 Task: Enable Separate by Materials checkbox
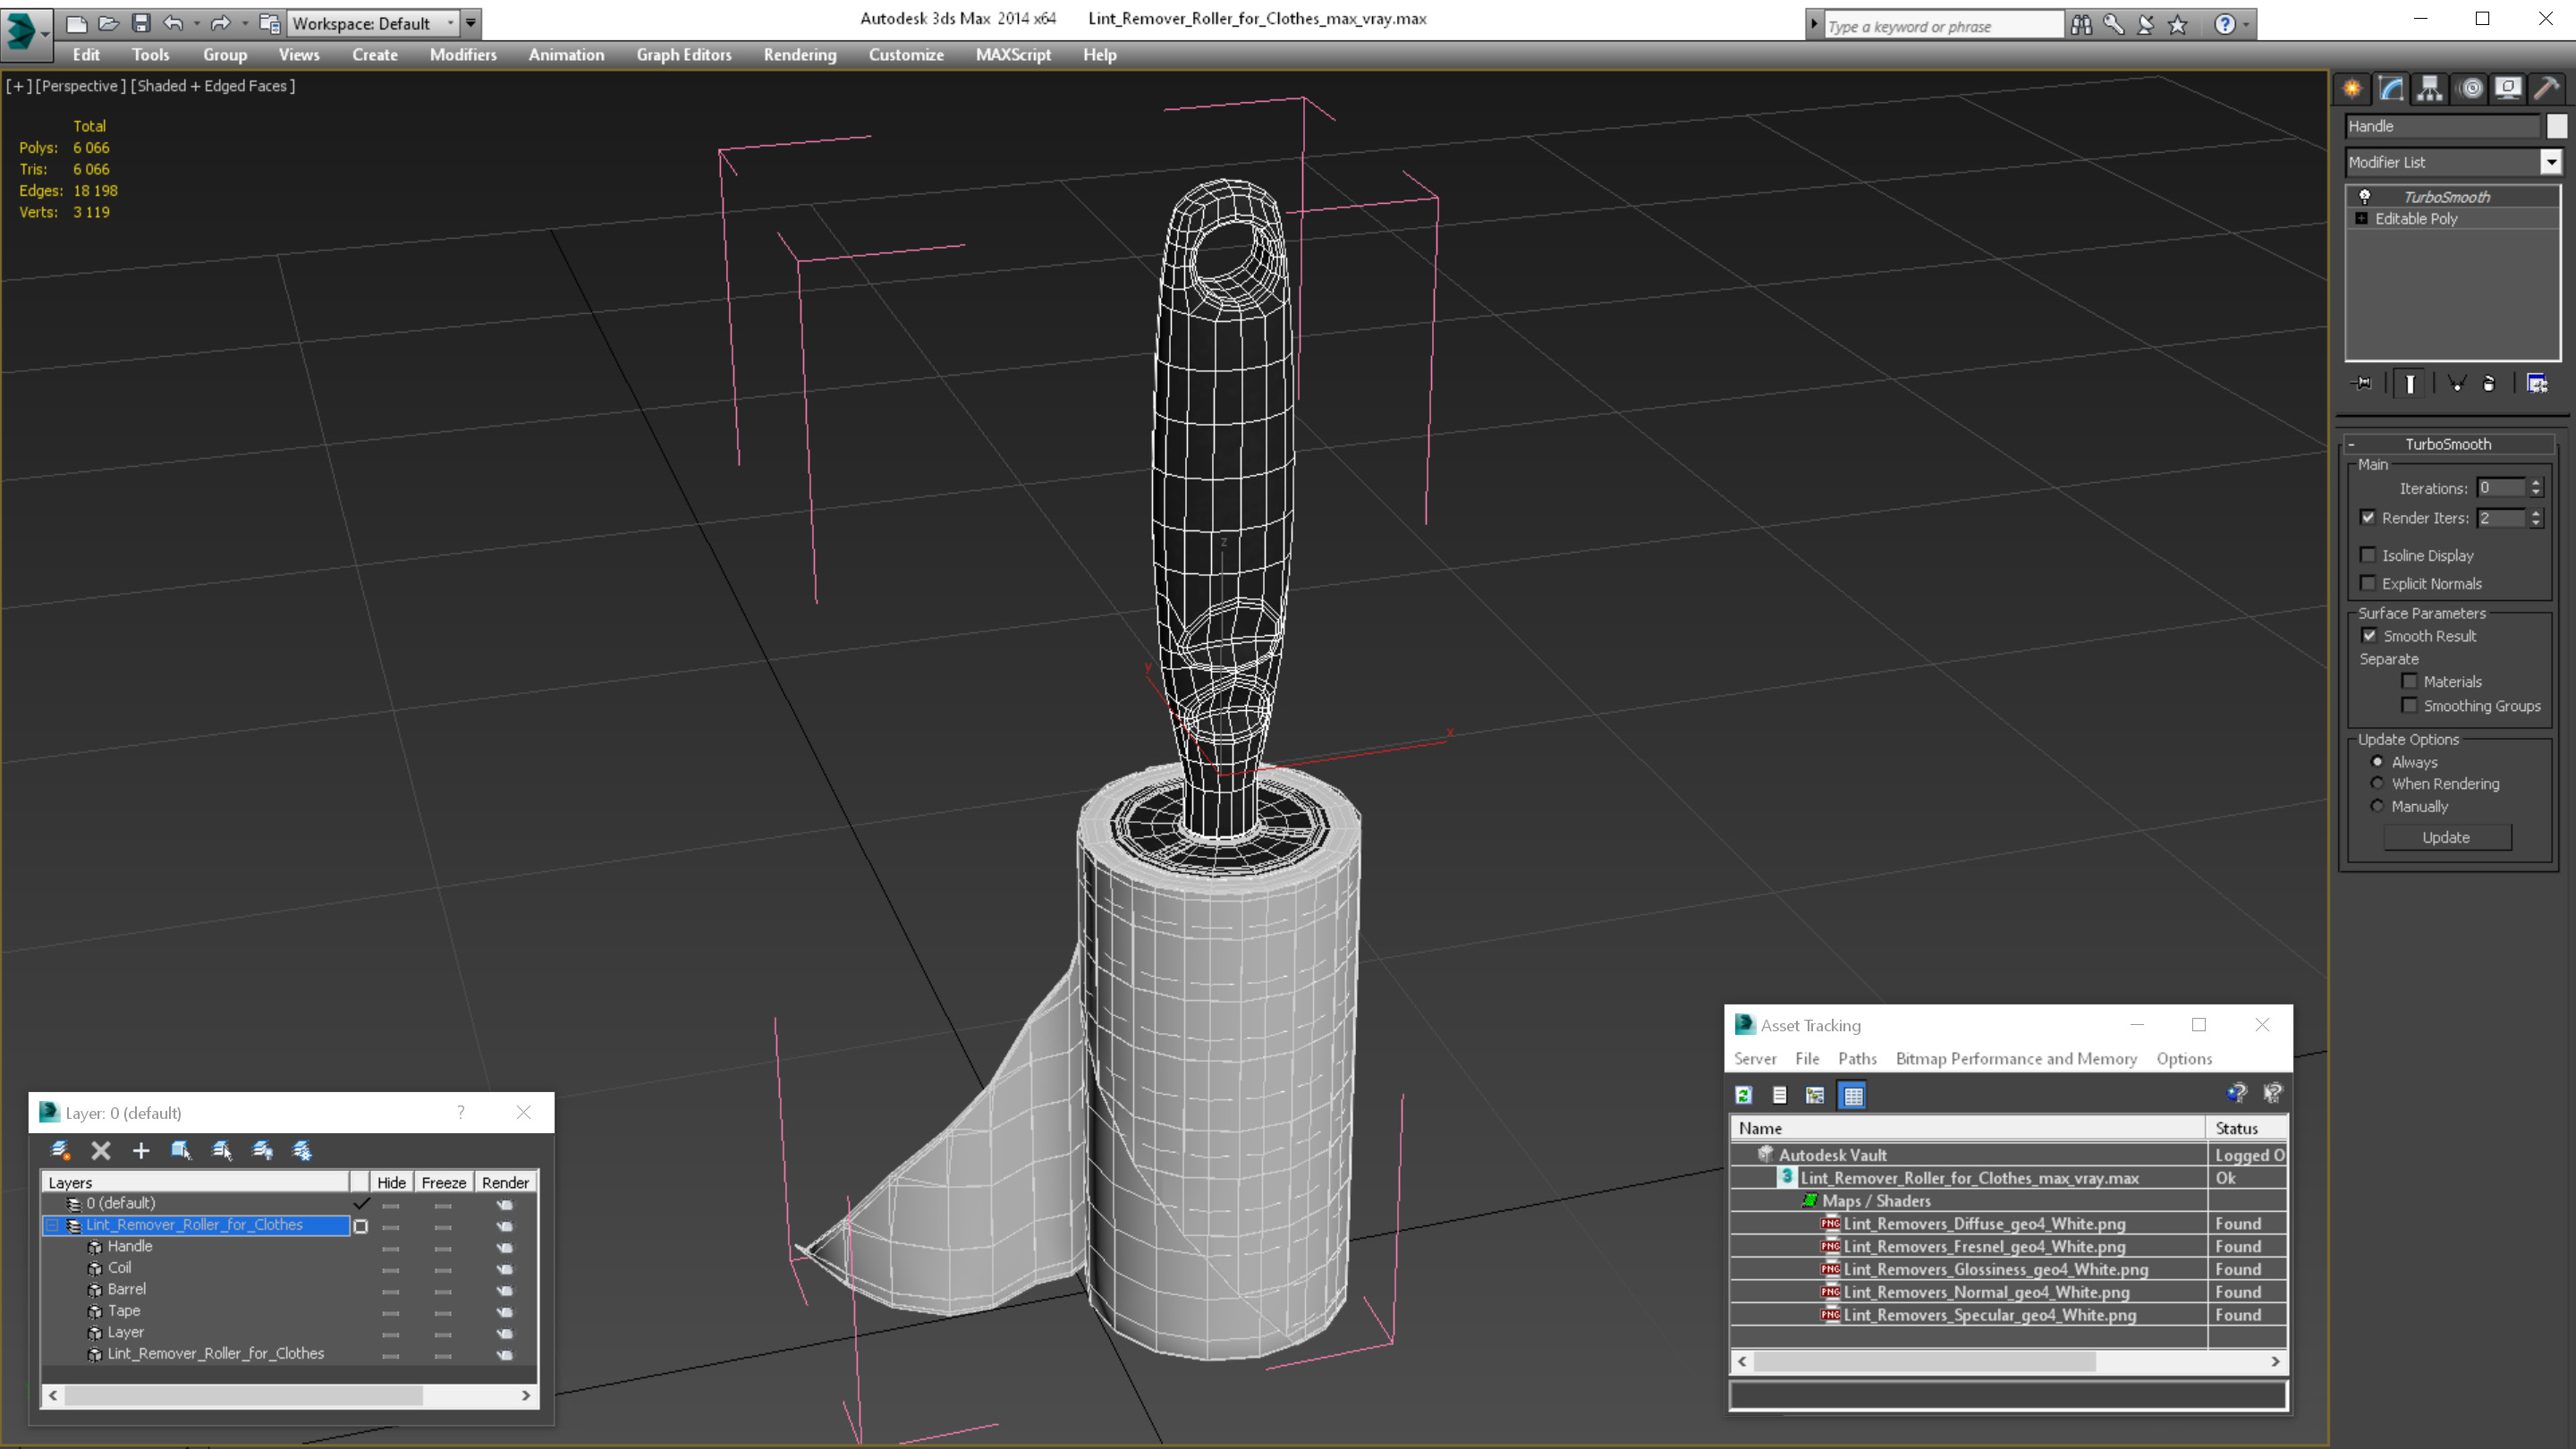coord(2409,681)
